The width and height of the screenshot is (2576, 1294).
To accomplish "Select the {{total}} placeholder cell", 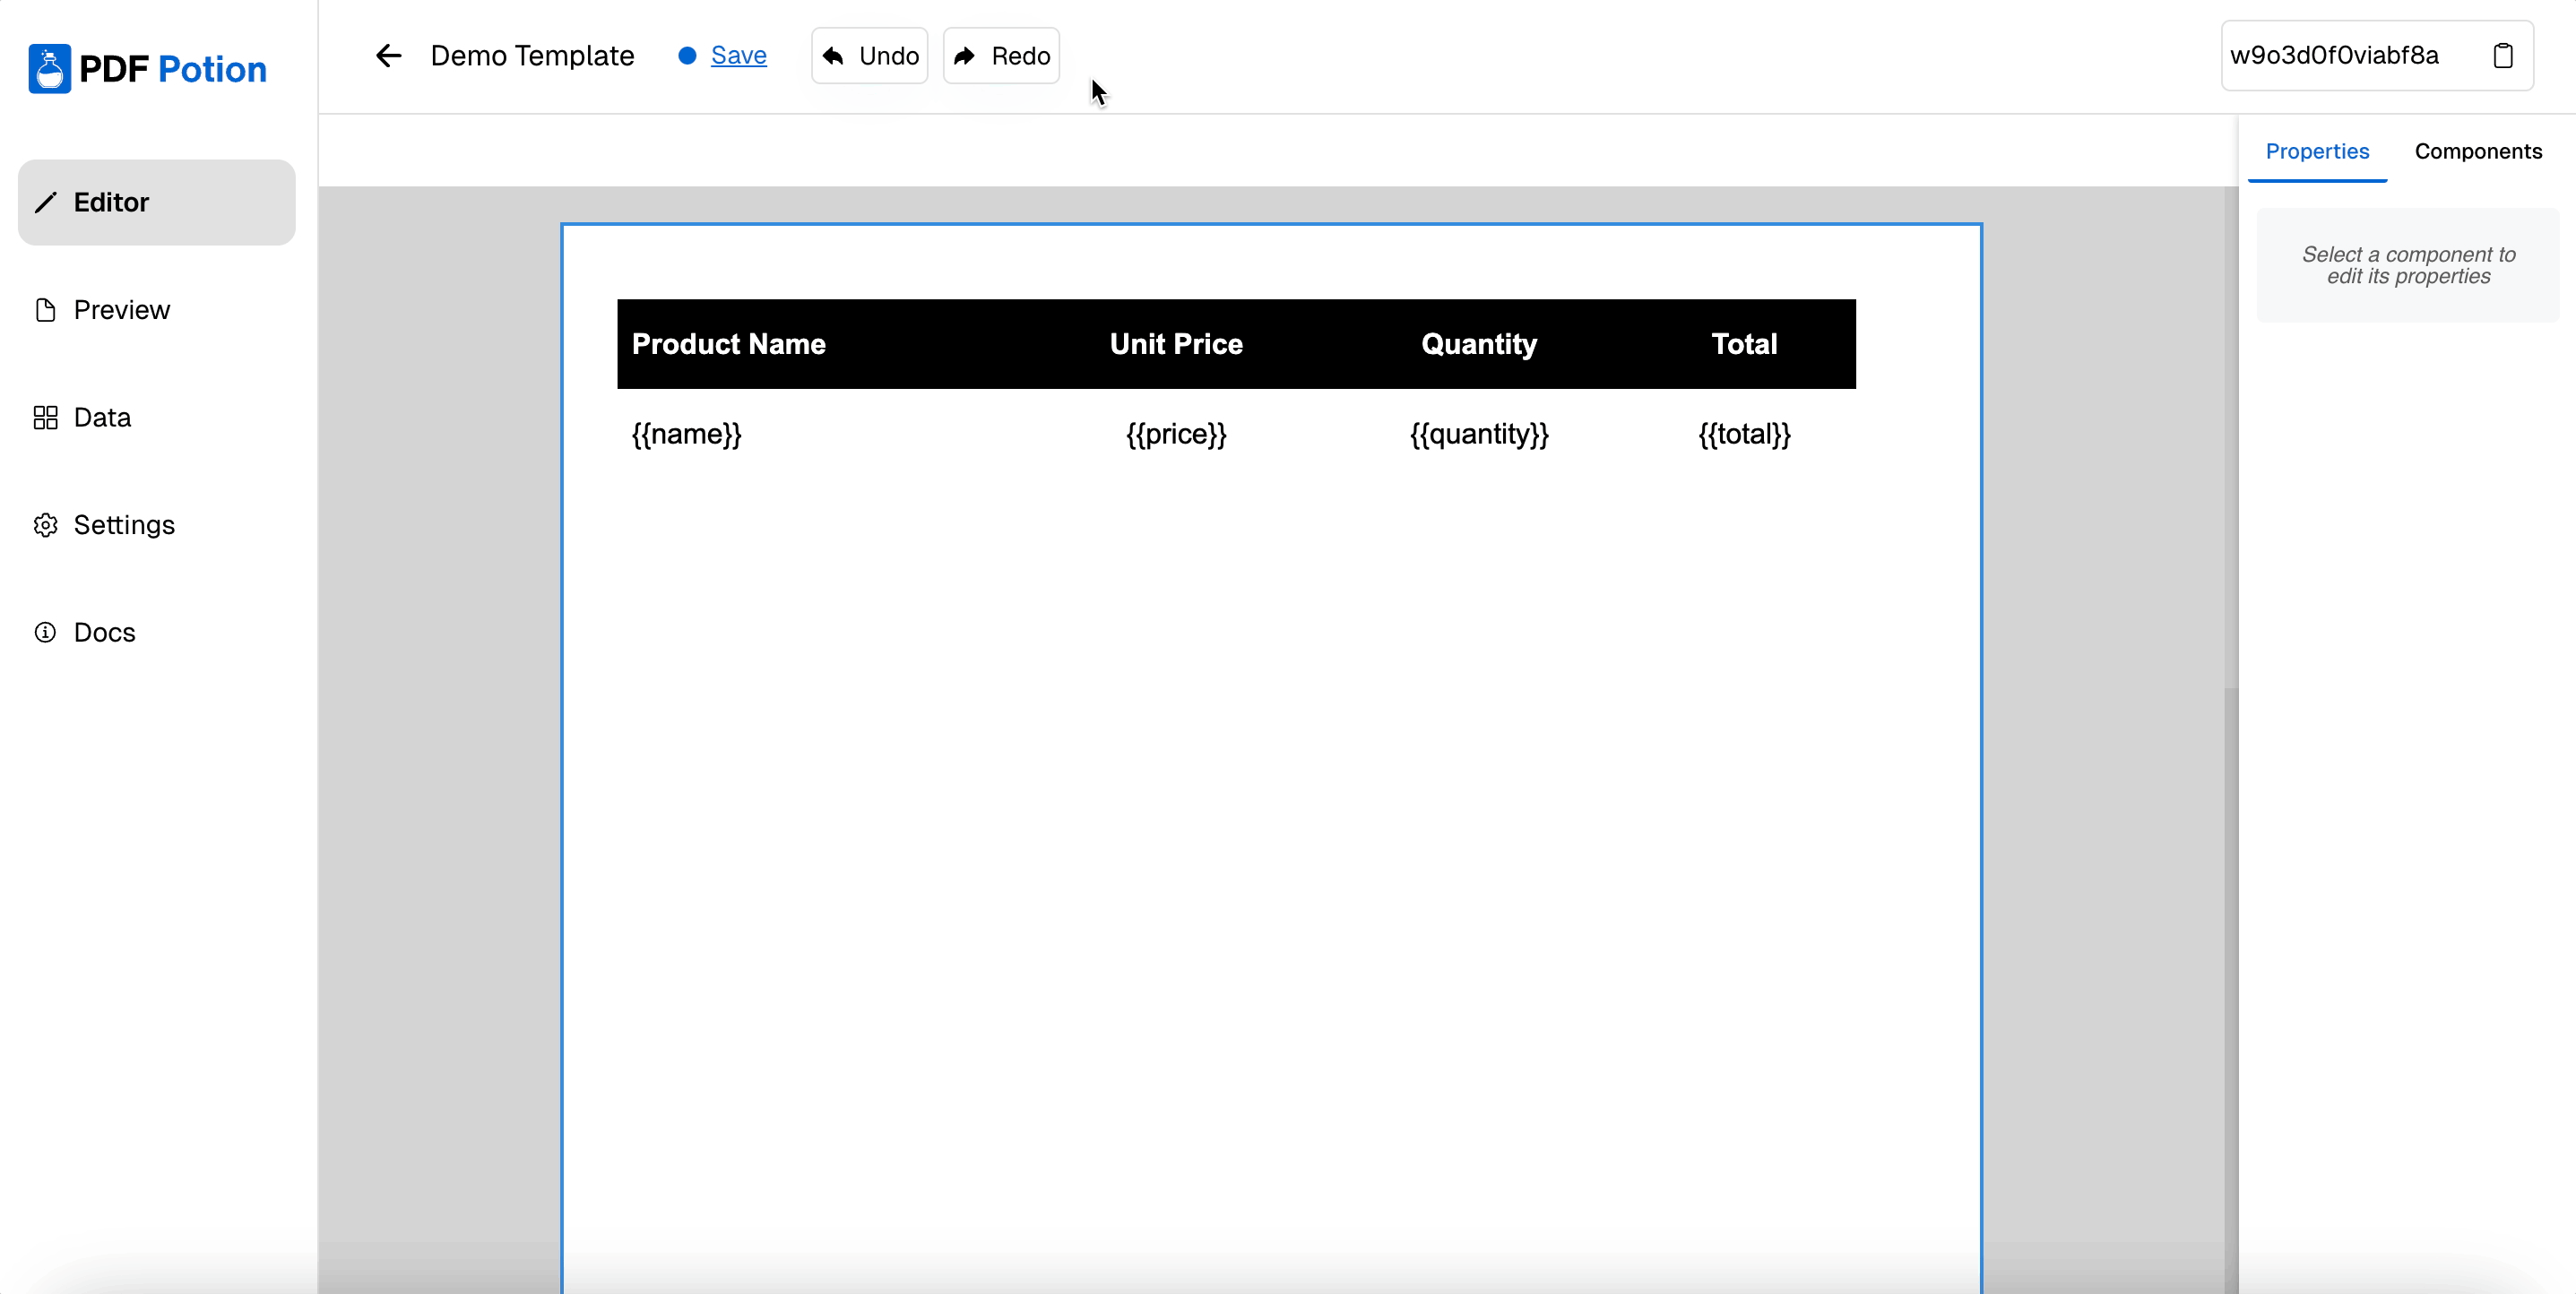I will coord(1743,434).
